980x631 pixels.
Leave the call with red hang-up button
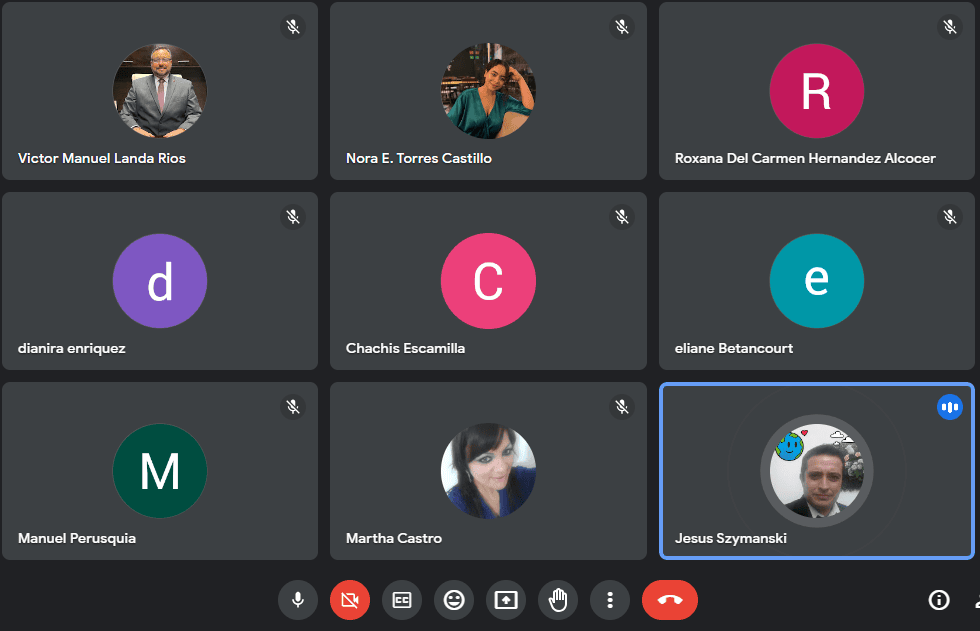pyautogui.click(x=670, y=600)
